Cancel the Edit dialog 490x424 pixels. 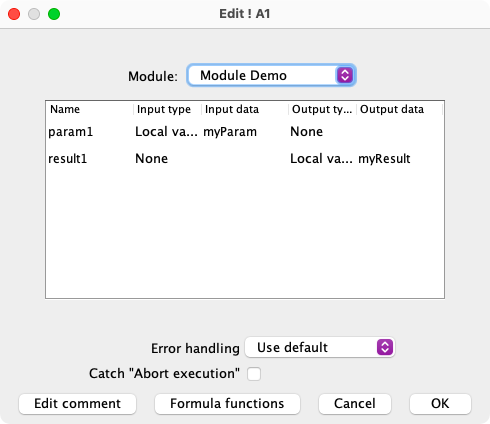click(x=355, y=404)
